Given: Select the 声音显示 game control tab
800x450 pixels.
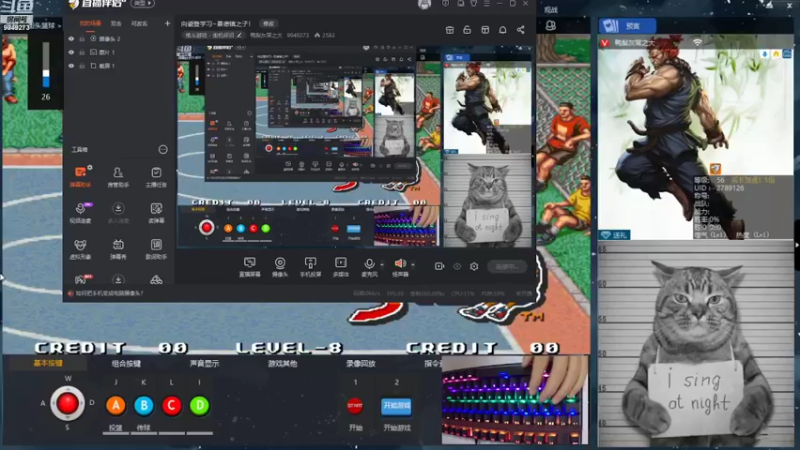Looking at the screenshot, I should pyautogui.click(x=204, y=364).
